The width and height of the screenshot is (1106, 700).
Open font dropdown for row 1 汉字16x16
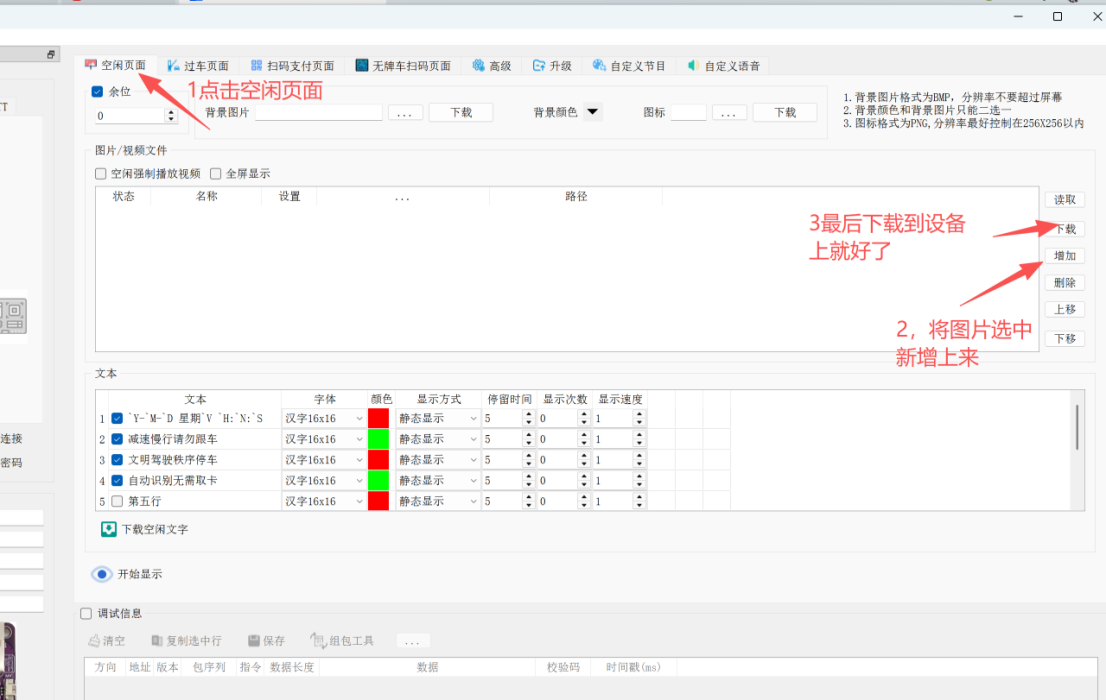[x=359, y=418]
